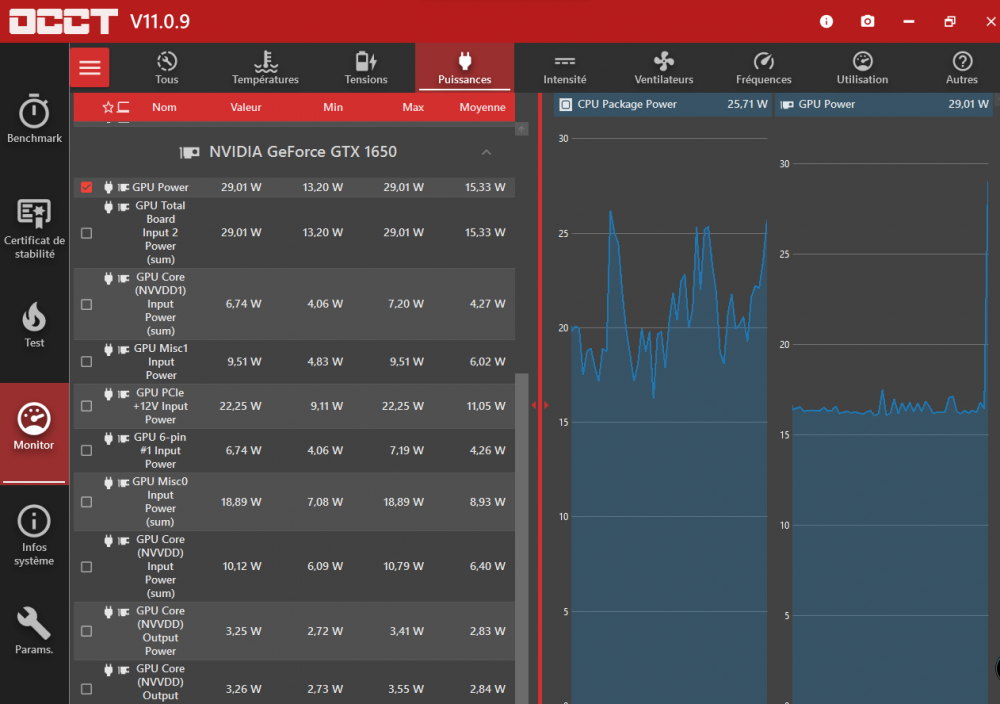Open Certificat de stabilité section
Viewport: 1000px width, 704px height.
tap(34, 228)
